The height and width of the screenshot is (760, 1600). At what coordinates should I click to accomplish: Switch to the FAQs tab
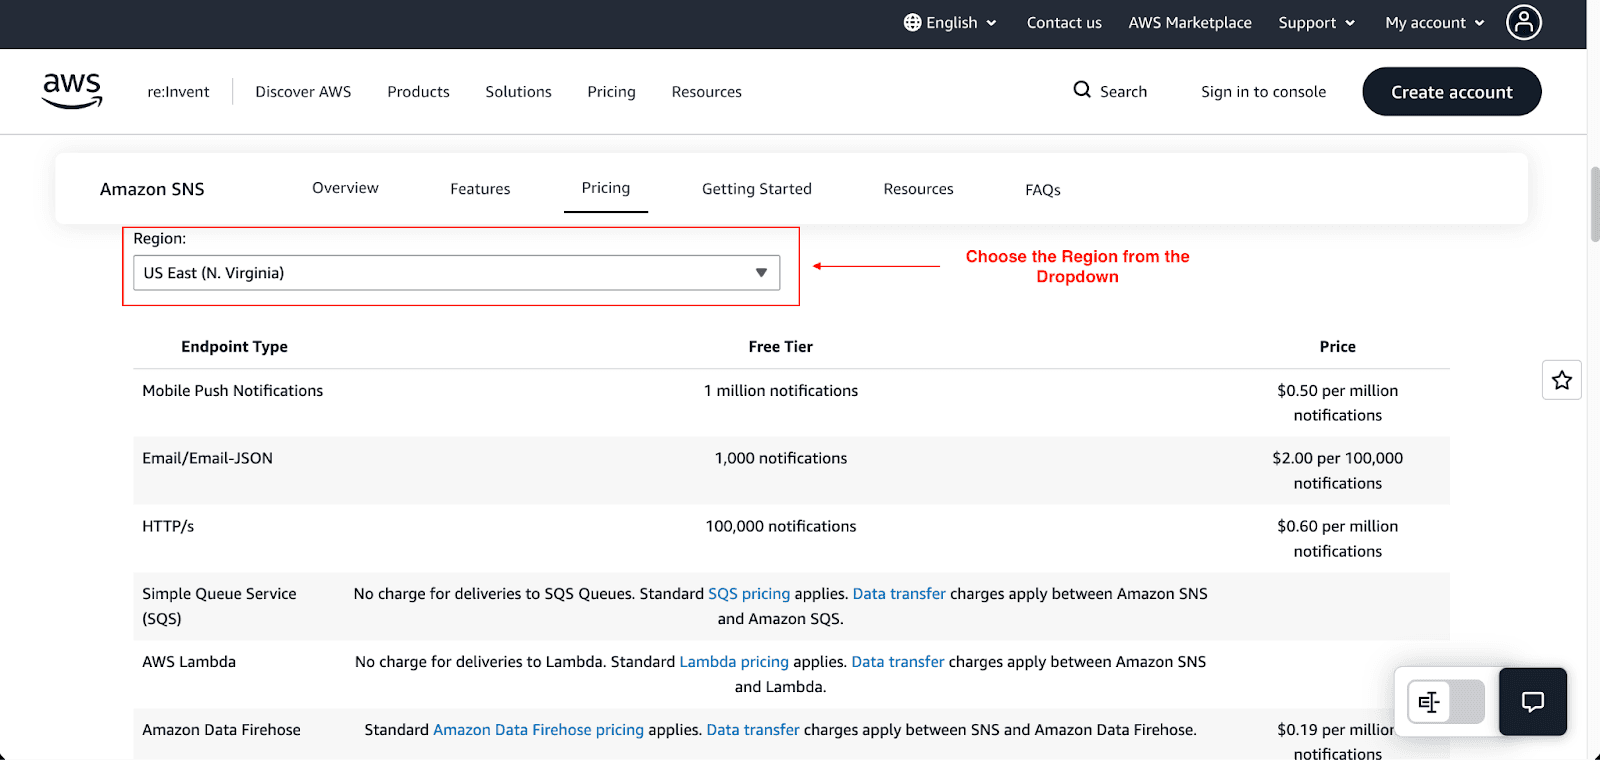pos(1043,190)
